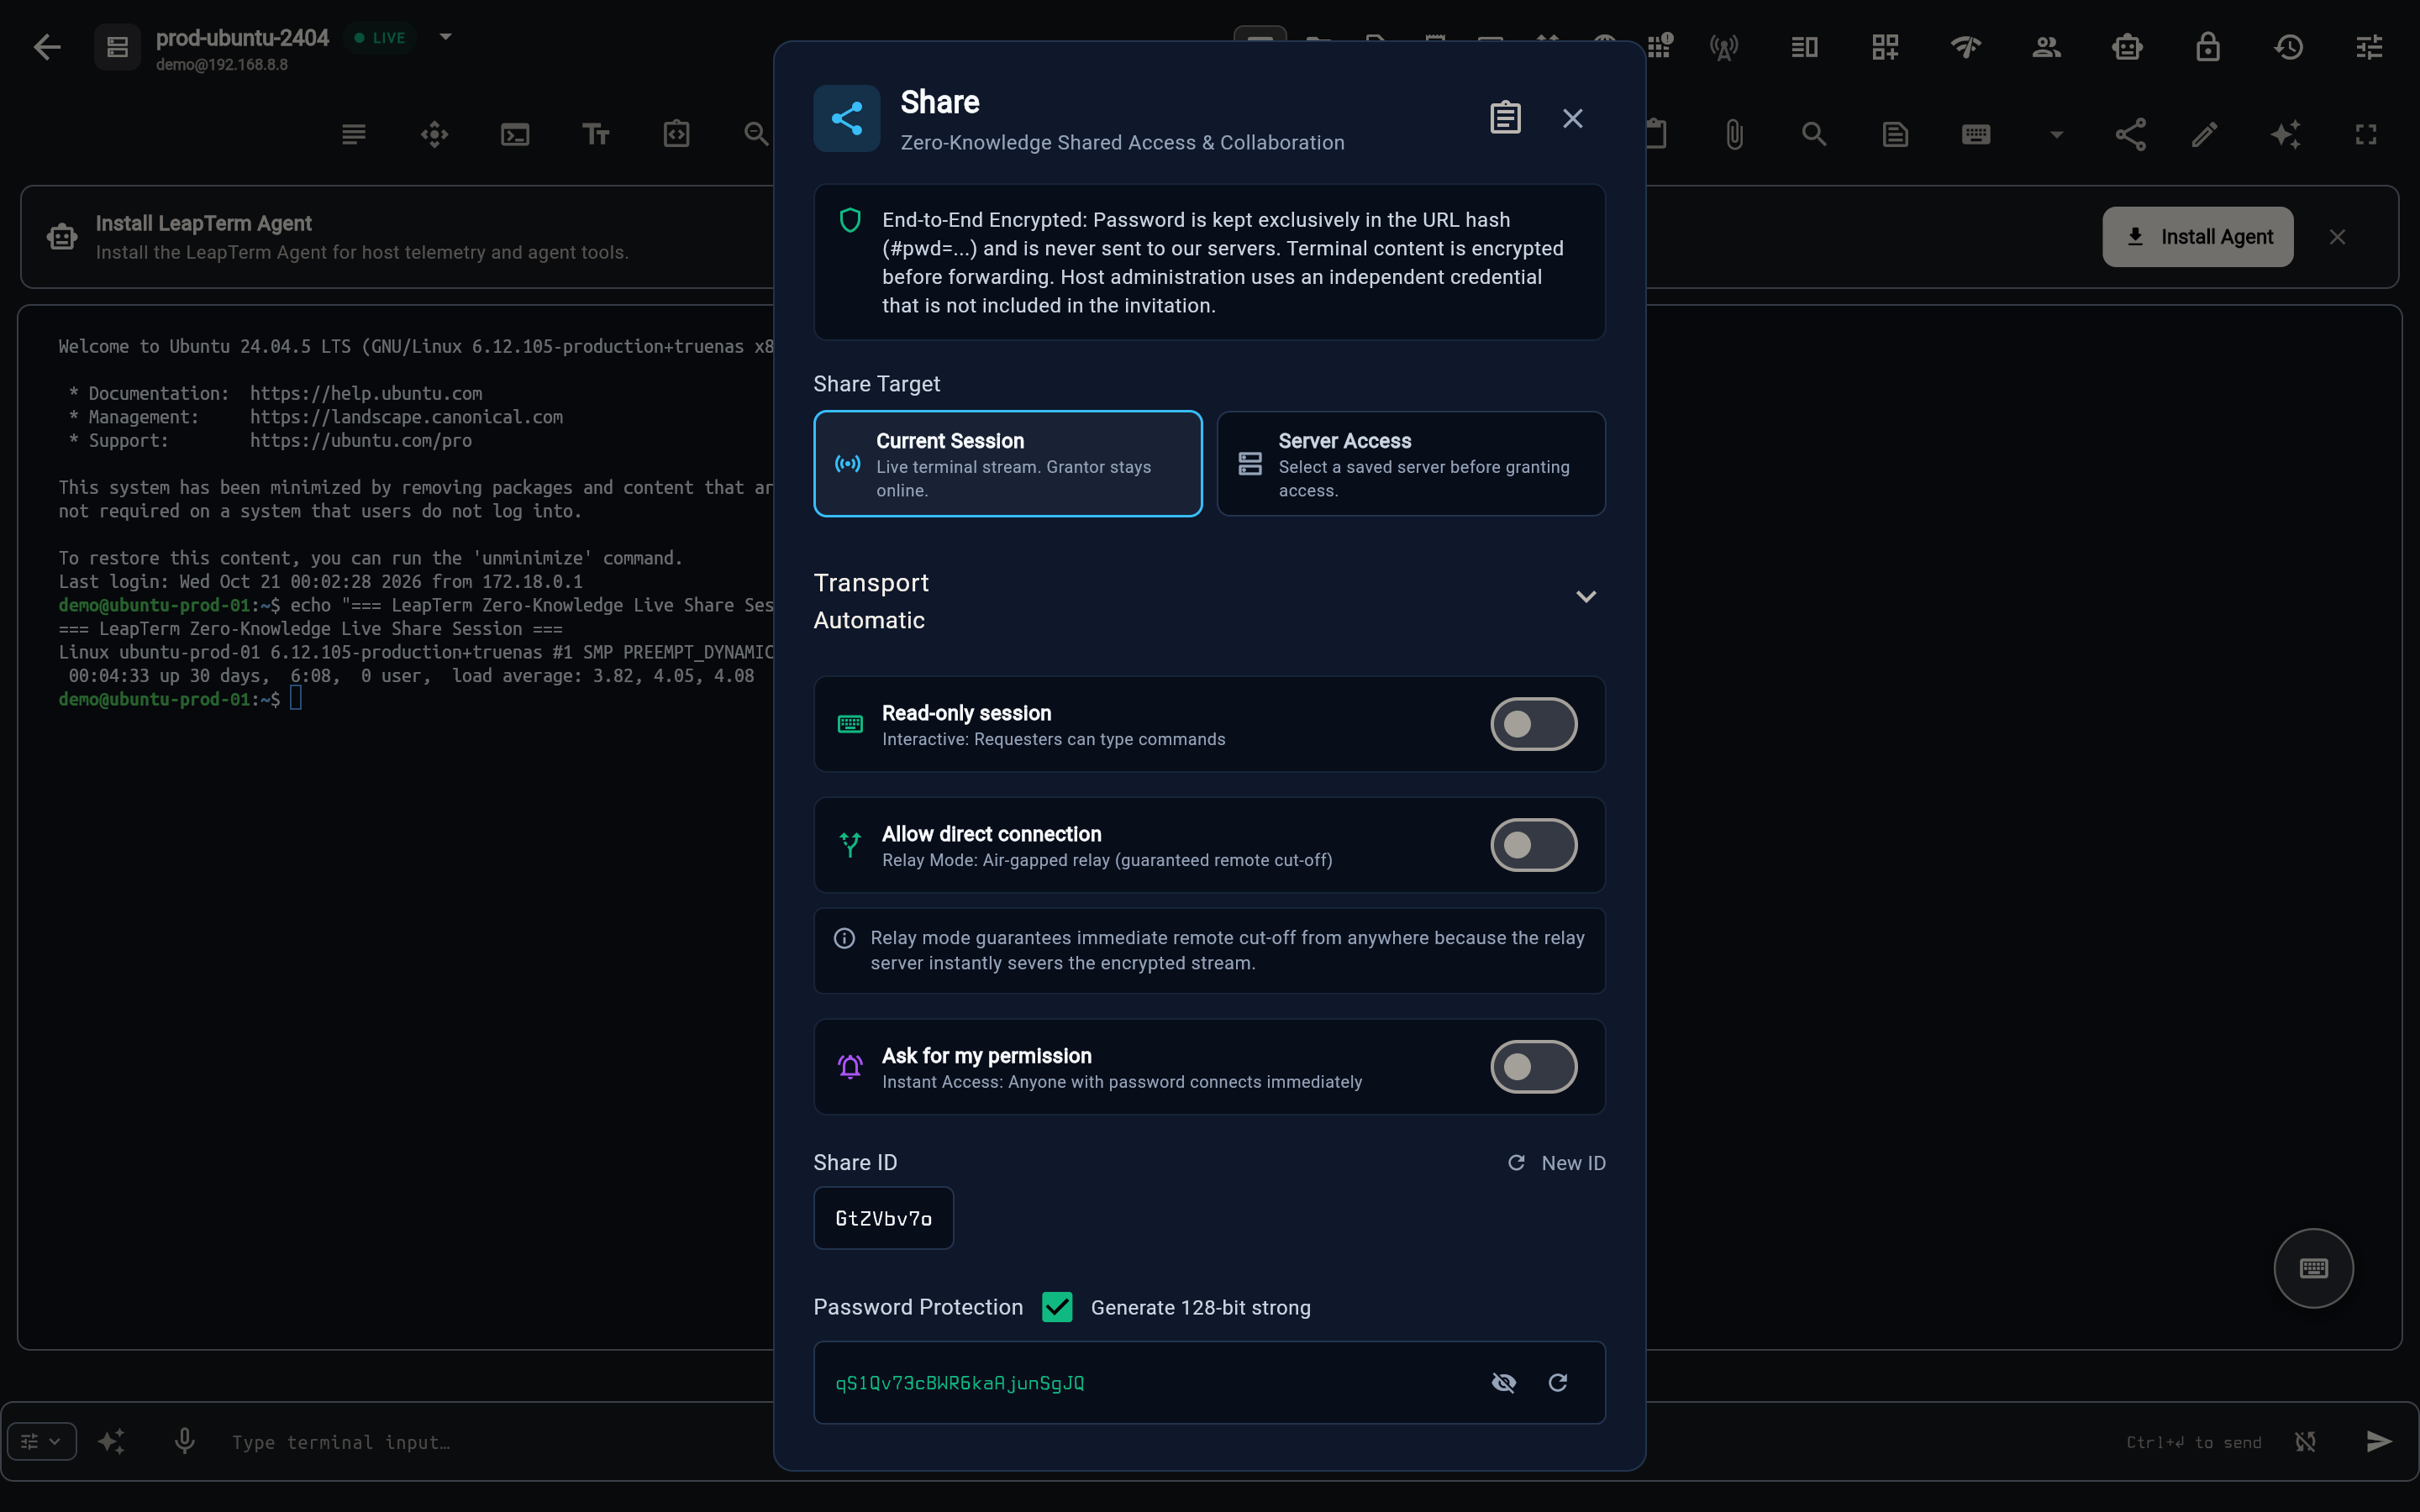Toggle fullscreen icon in terminal toolbar
Viewport: 2420px width, 1512px height.
coord(2366,134)
